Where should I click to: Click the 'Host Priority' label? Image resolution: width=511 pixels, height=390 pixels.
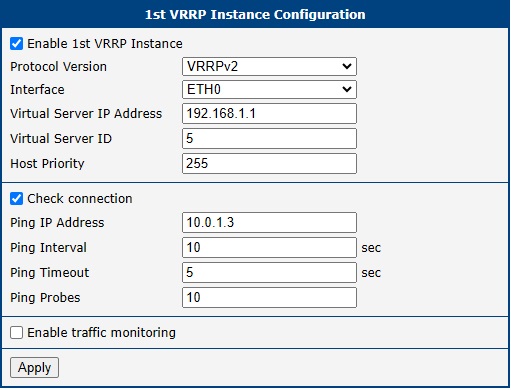(x=47, y=164)
